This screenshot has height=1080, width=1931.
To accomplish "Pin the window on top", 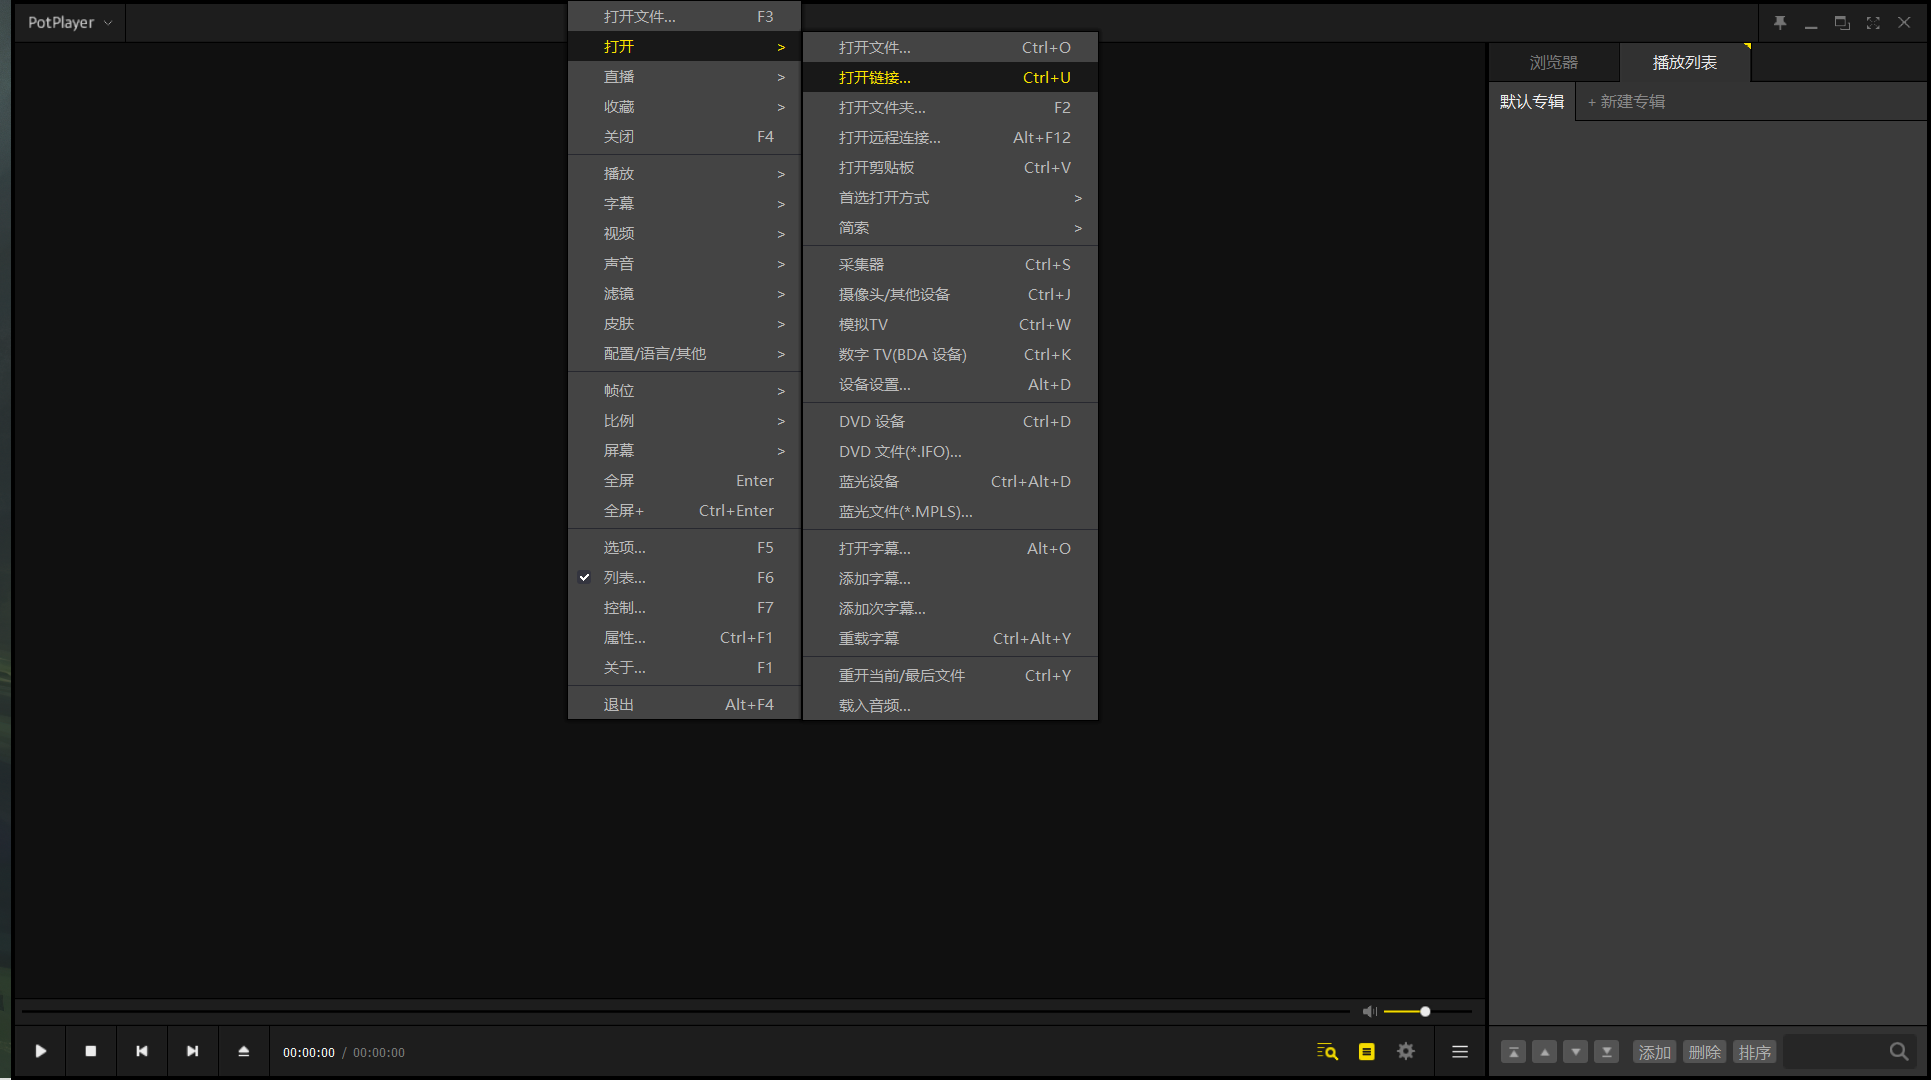I will point(1780,22).
